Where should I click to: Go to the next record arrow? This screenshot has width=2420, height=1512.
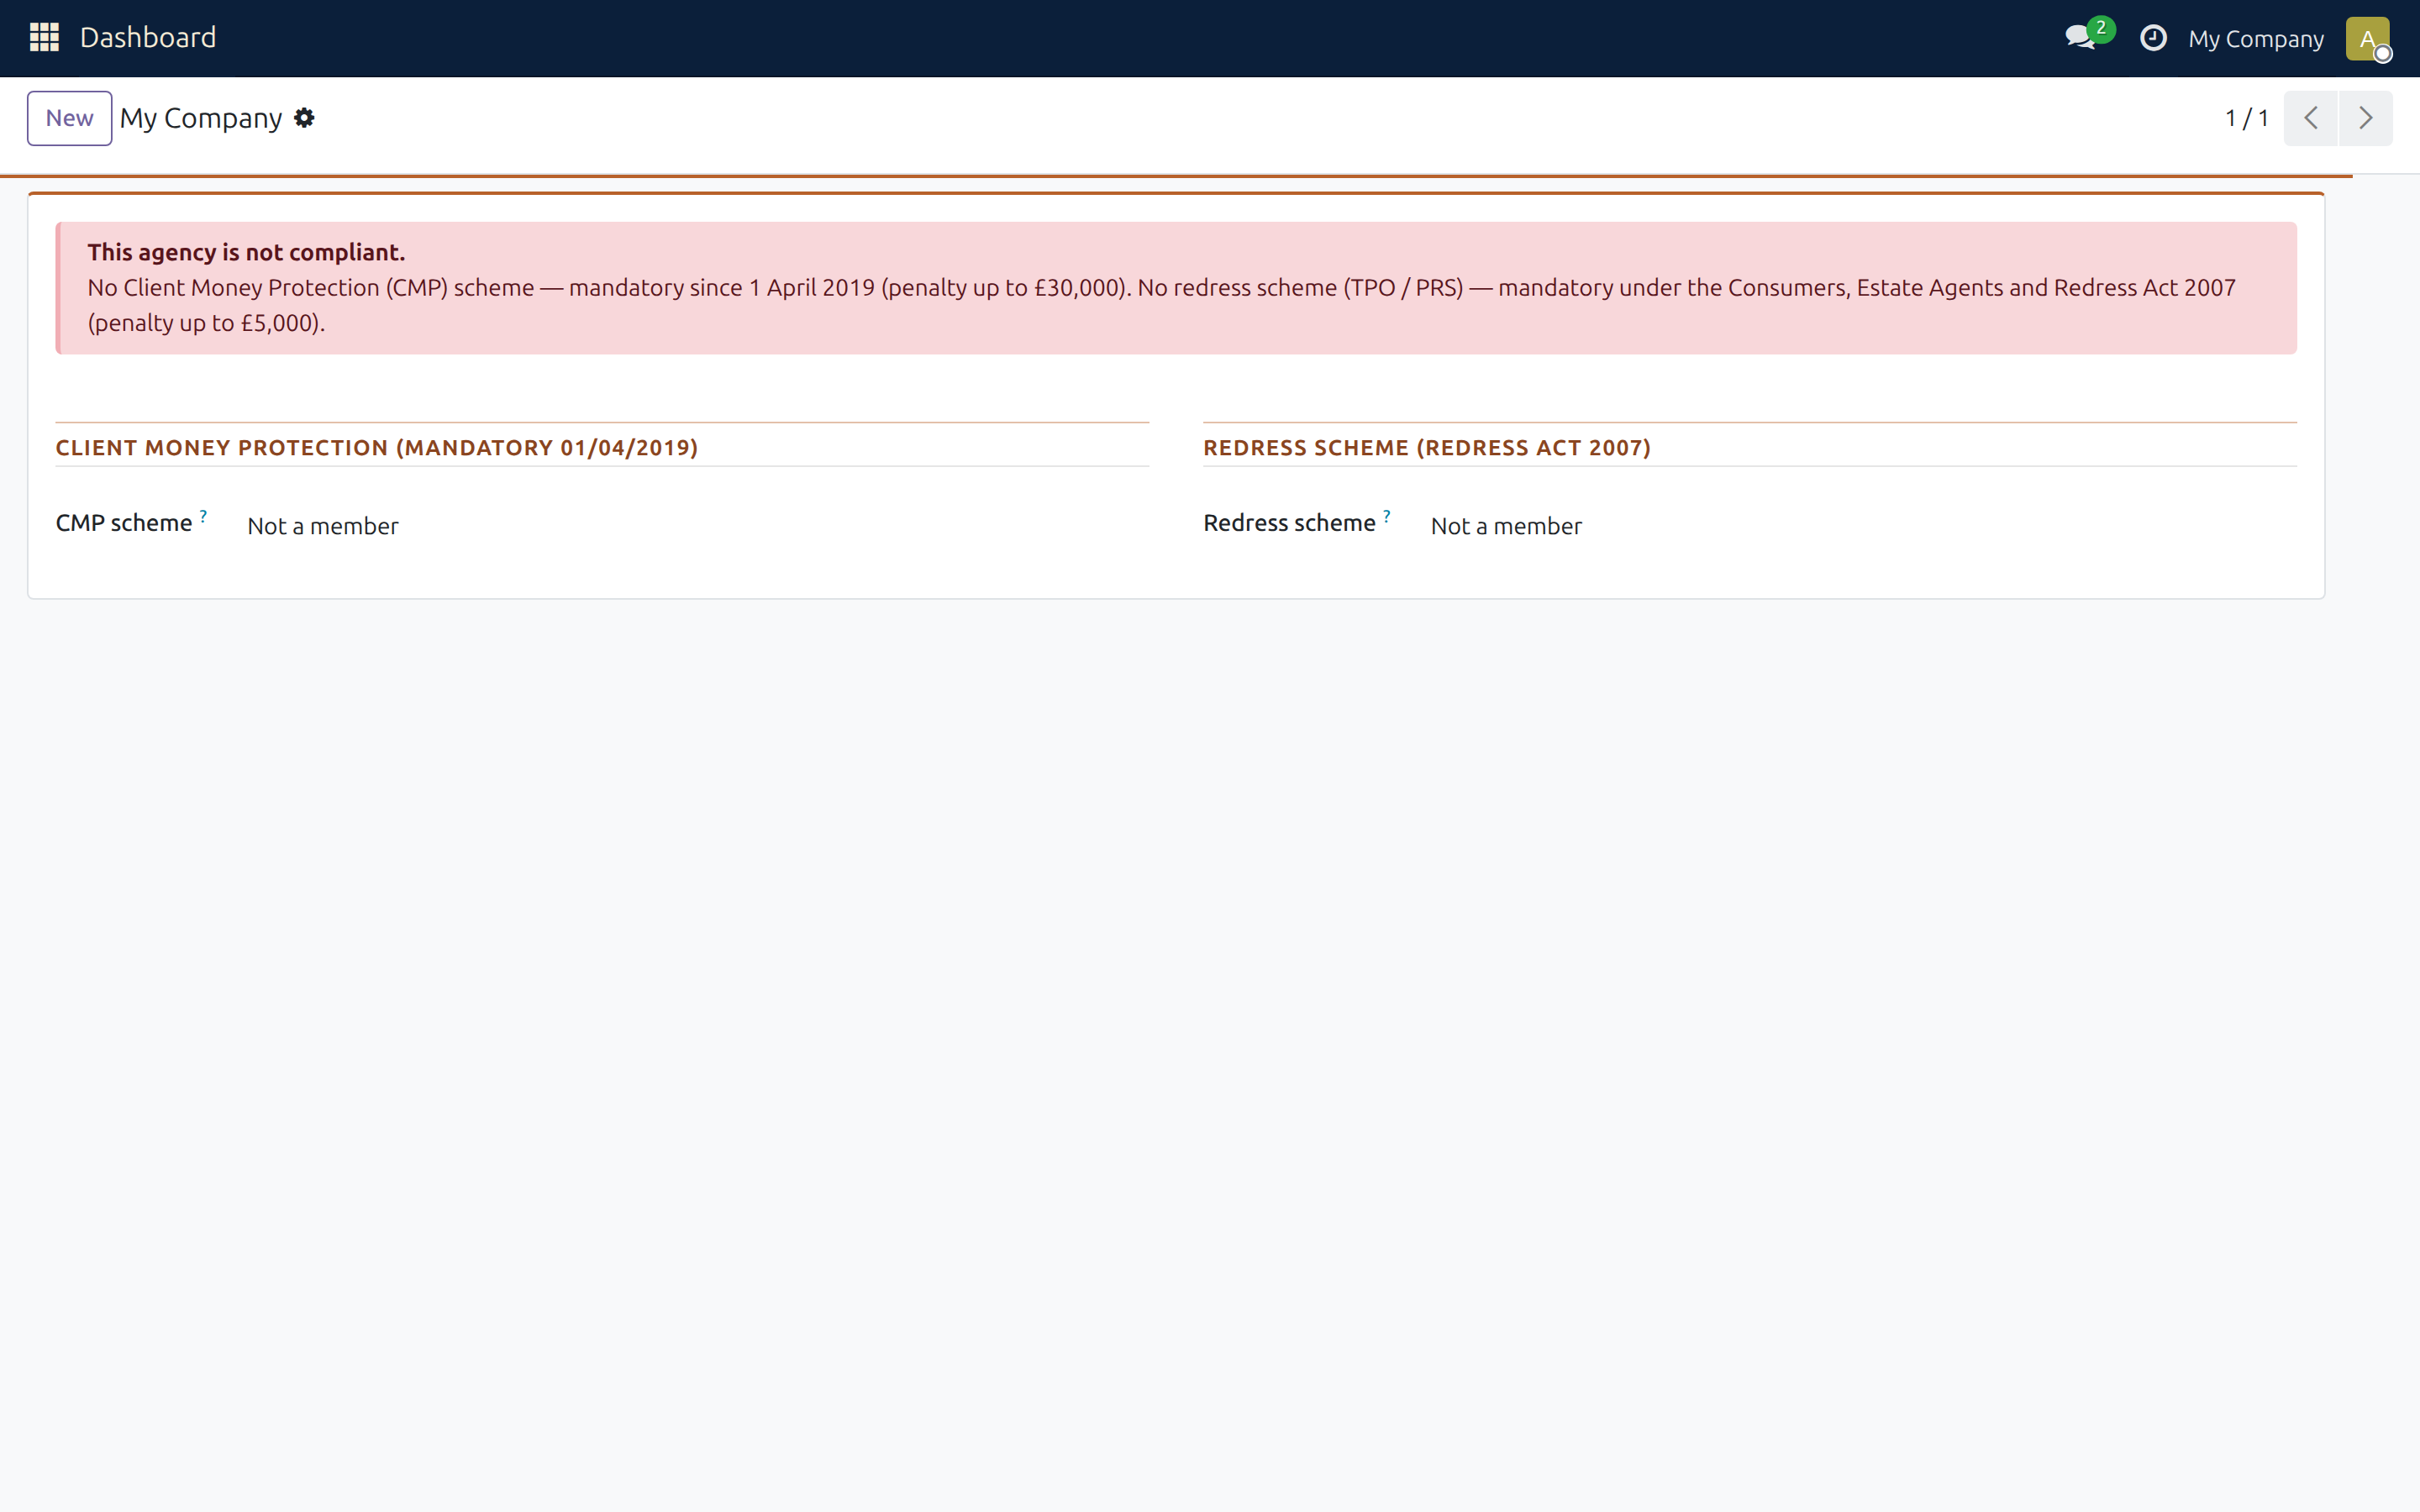(x=2365, y=118)
